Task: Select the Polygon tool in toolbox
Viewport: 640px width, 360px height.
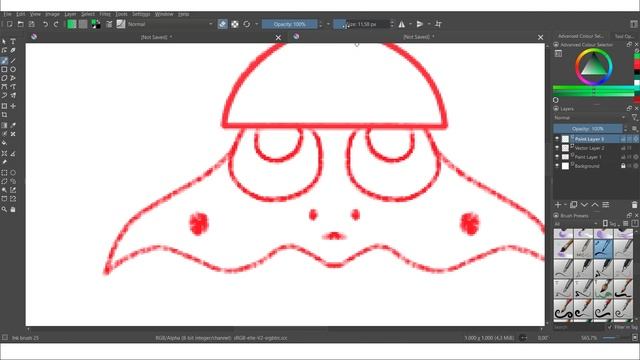Action: tap(4, 78)
